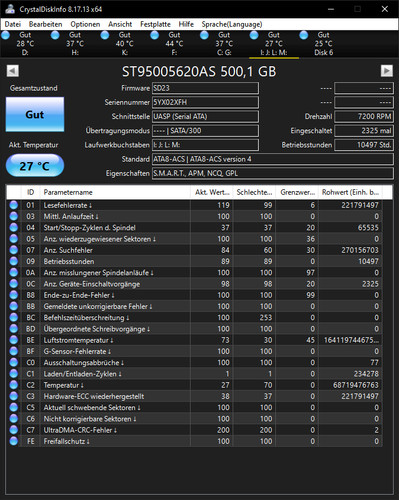Click status orb of Aktuell schwebende Sektoren row
The height and width of the screenshot is (500, 399).
(x=14, y=408)
